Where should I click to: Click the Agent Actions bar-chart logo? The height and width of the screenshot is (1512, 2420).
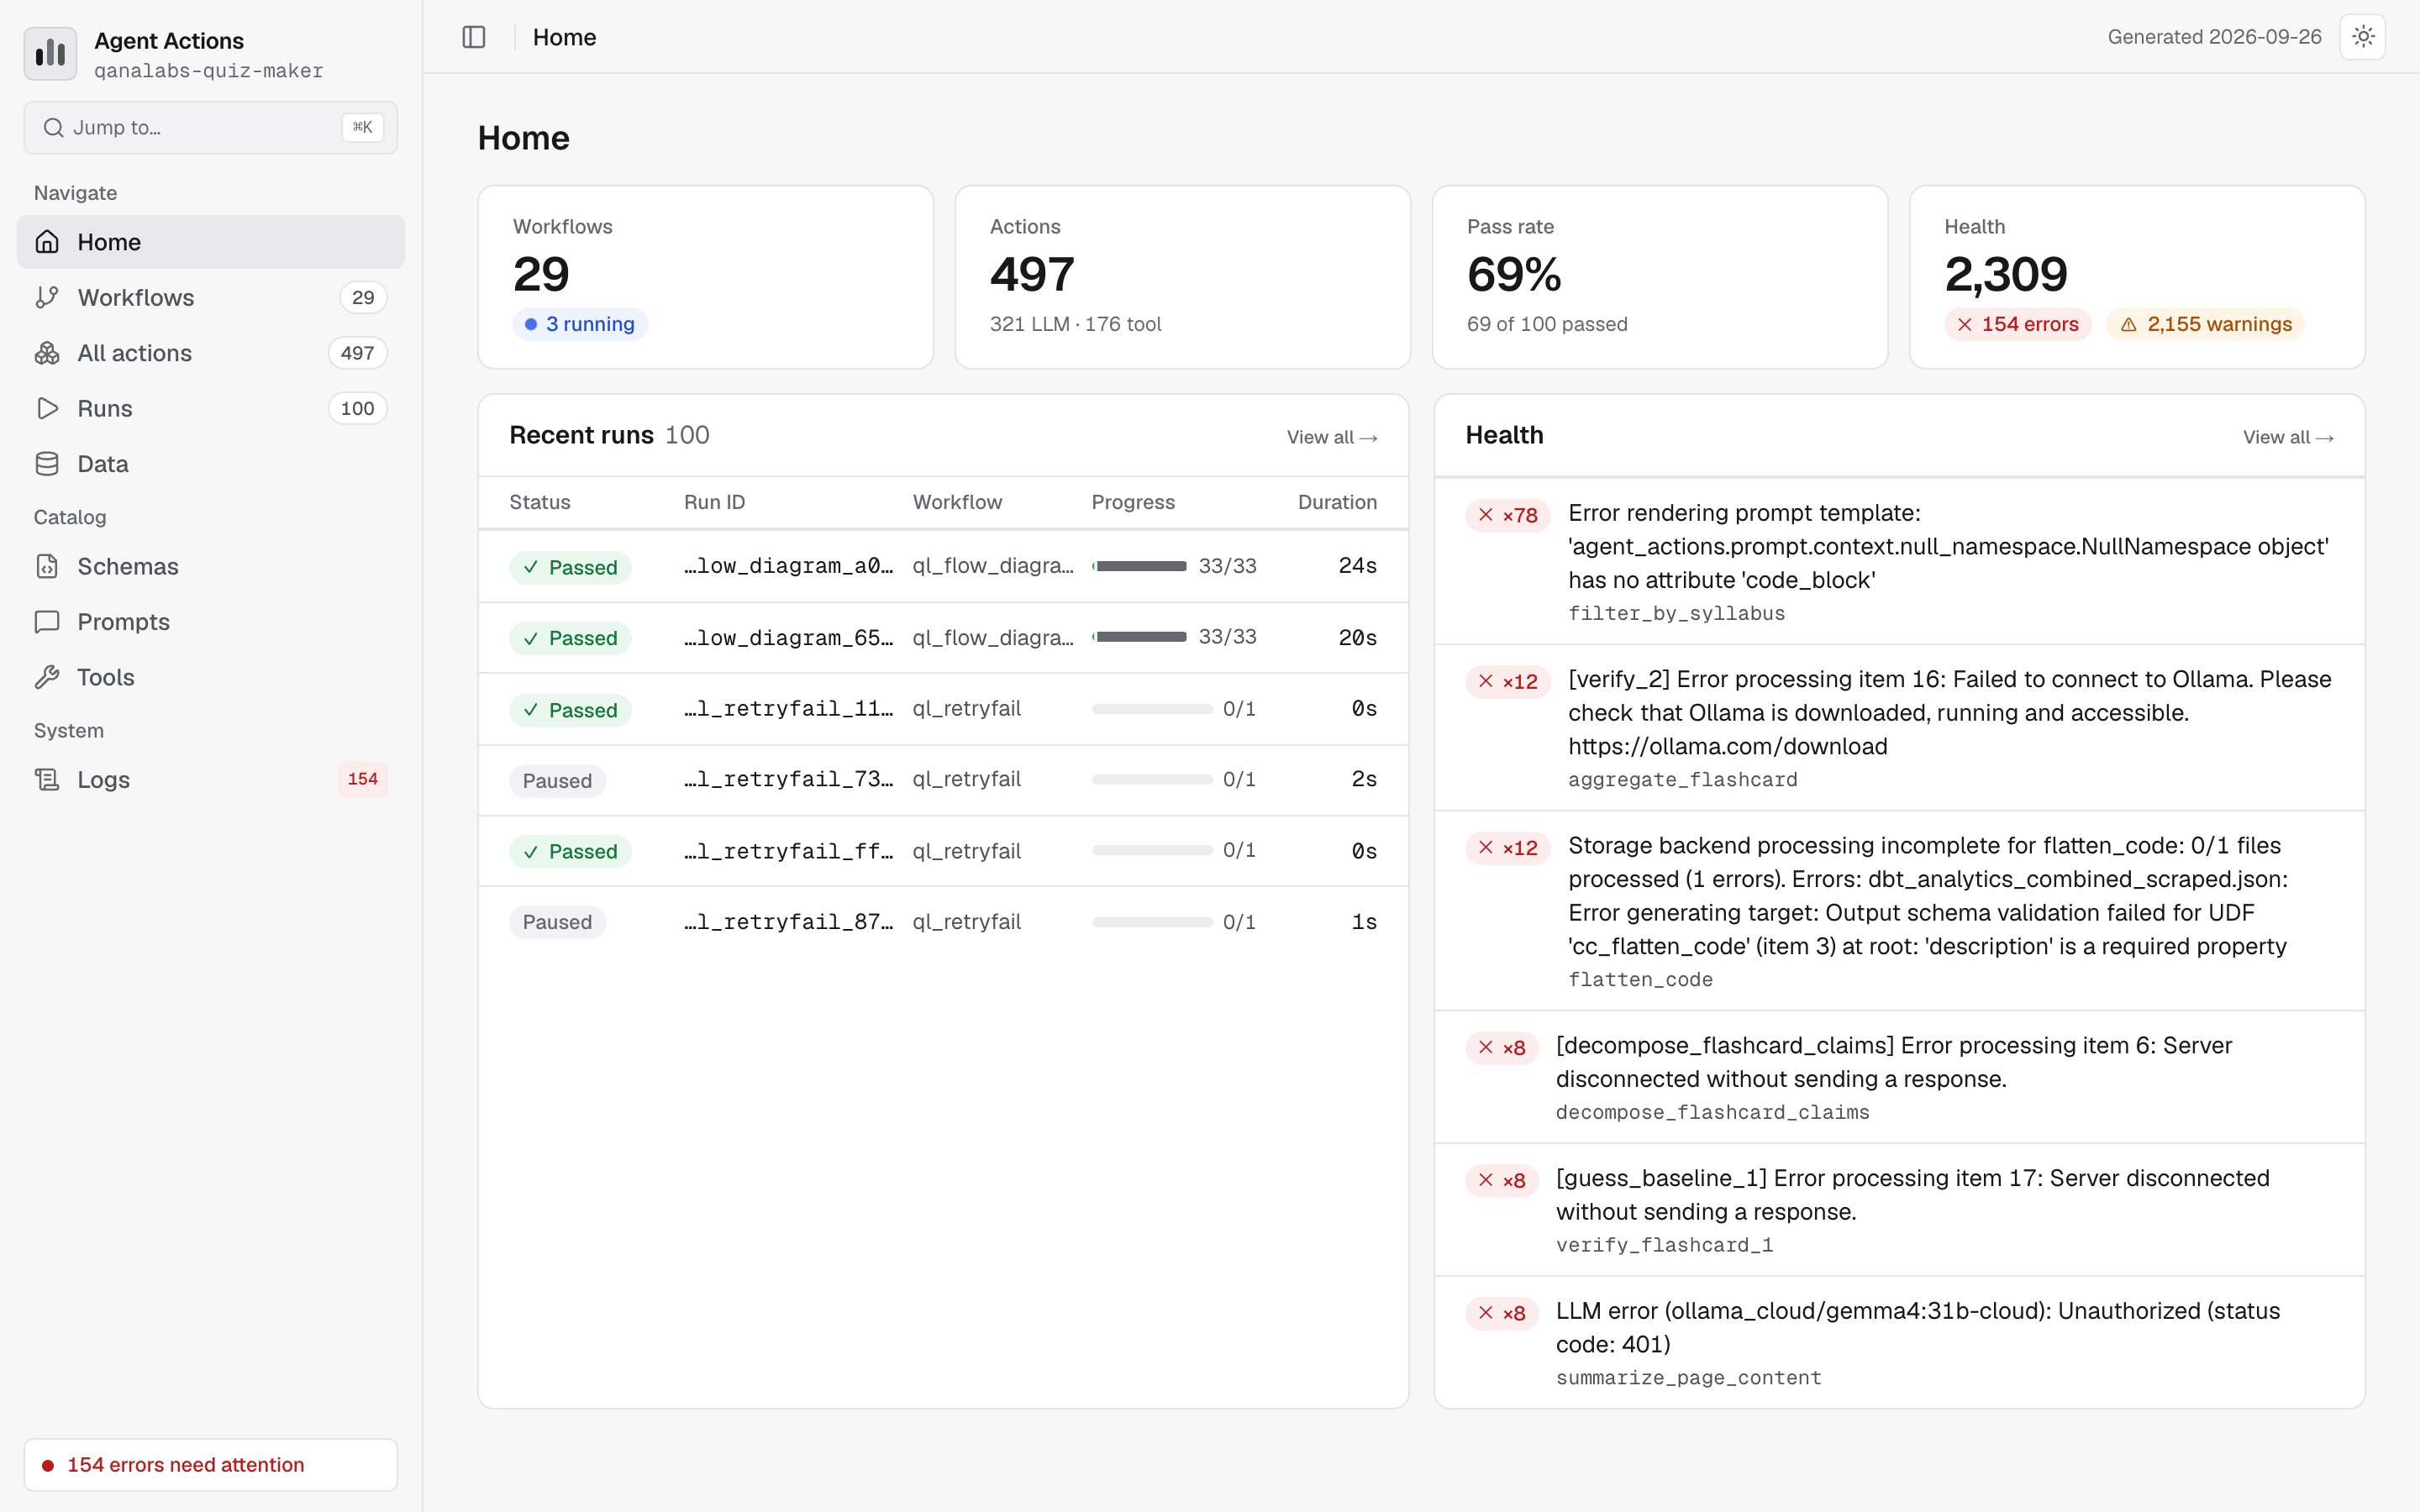coord(50,54)
